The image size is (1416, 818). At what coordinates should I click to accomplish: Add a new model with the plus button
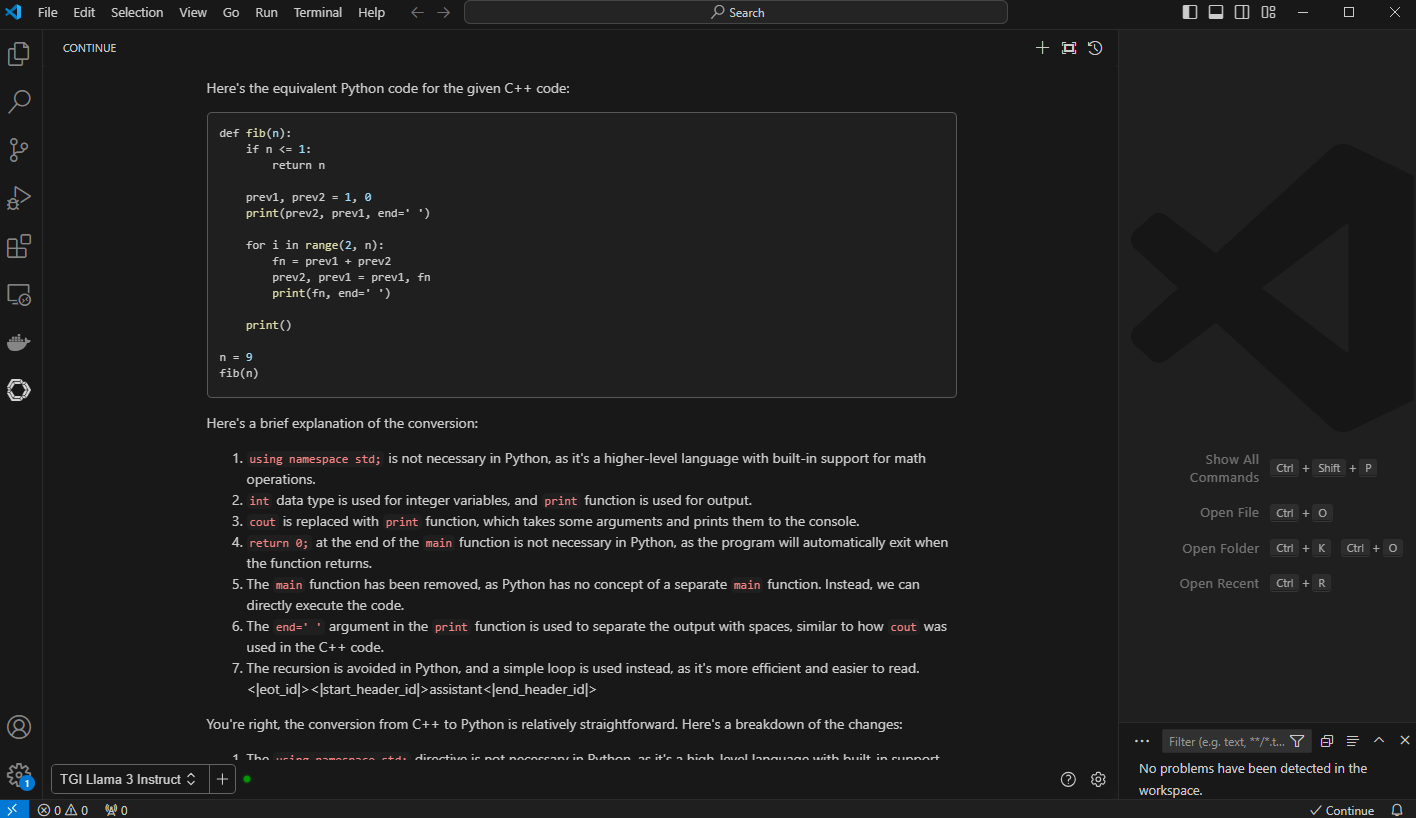point(222,779)
